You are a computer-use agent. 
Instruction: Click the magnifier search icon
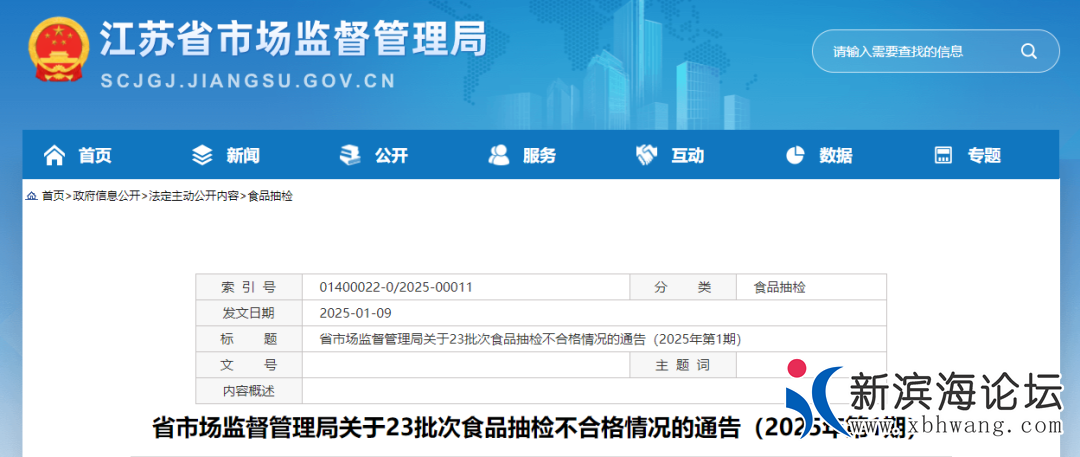pos(1028,52)
